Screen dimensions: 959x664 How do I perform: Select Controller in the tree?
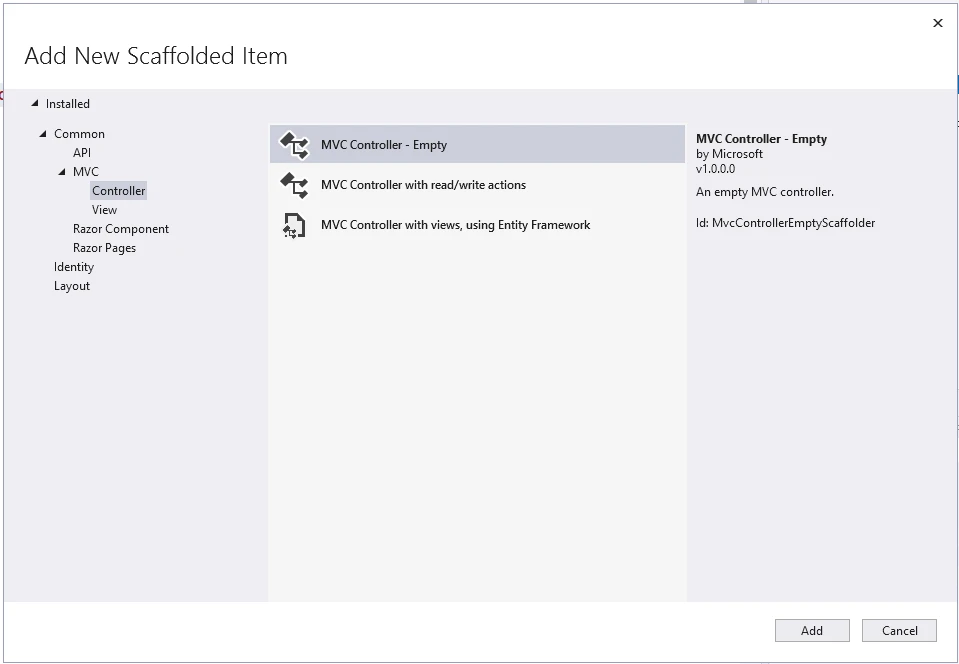(119, 191)
